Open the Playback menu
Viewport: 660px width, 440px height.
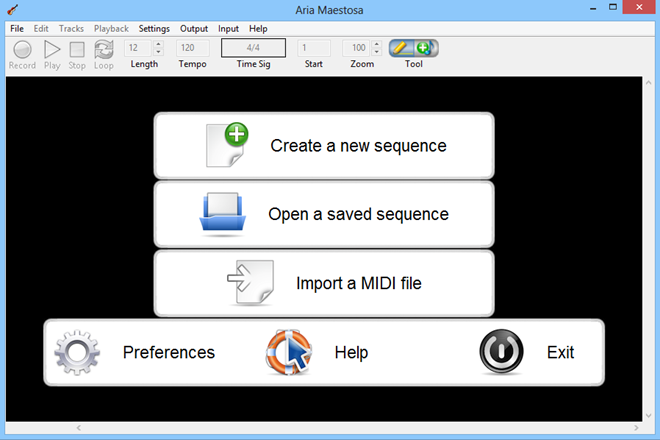111,29
